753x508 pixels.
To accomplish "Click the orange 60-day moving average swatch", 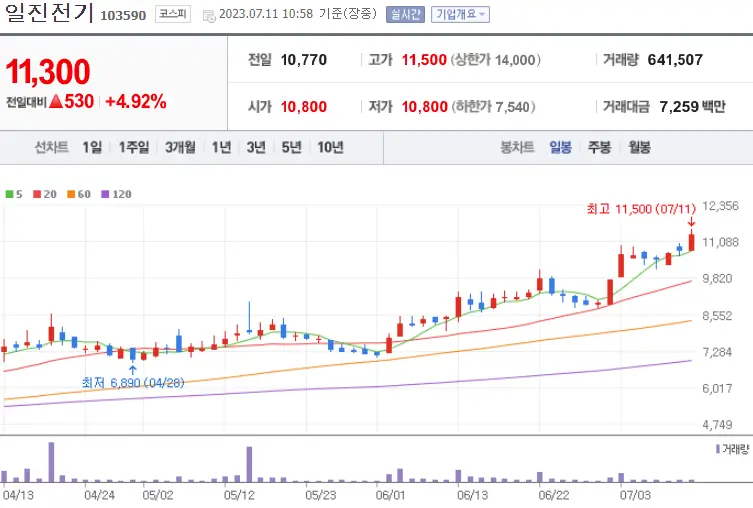I will point(71,194).
